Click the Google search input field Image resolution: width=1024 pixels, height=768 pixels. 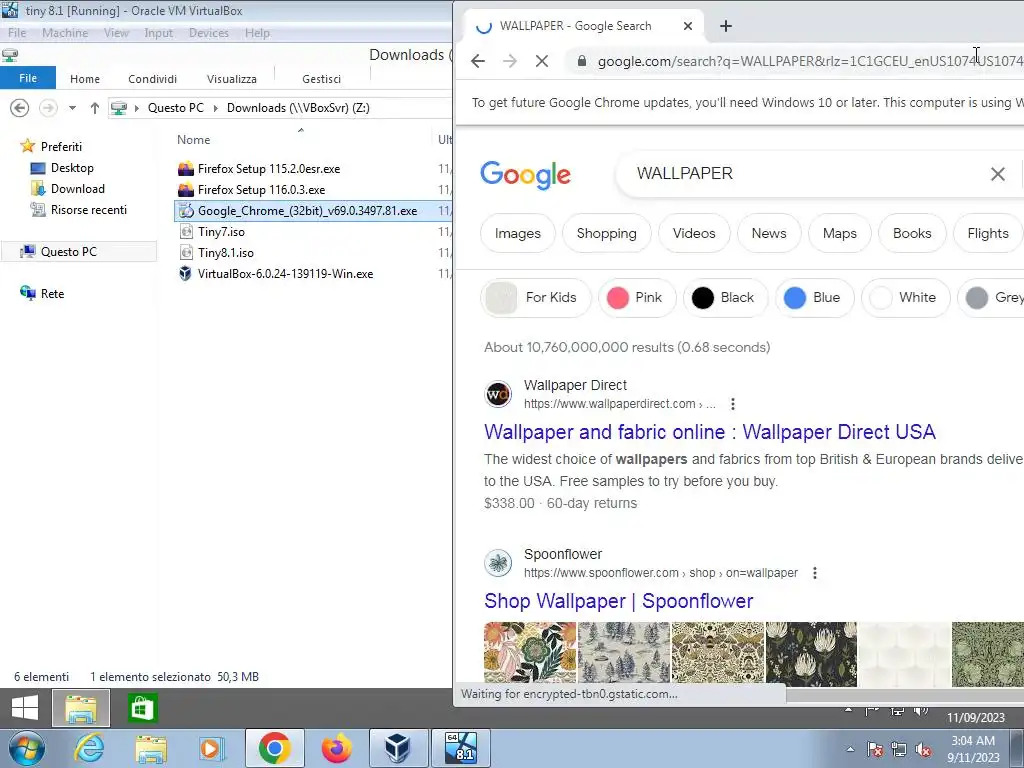[810, 174]
